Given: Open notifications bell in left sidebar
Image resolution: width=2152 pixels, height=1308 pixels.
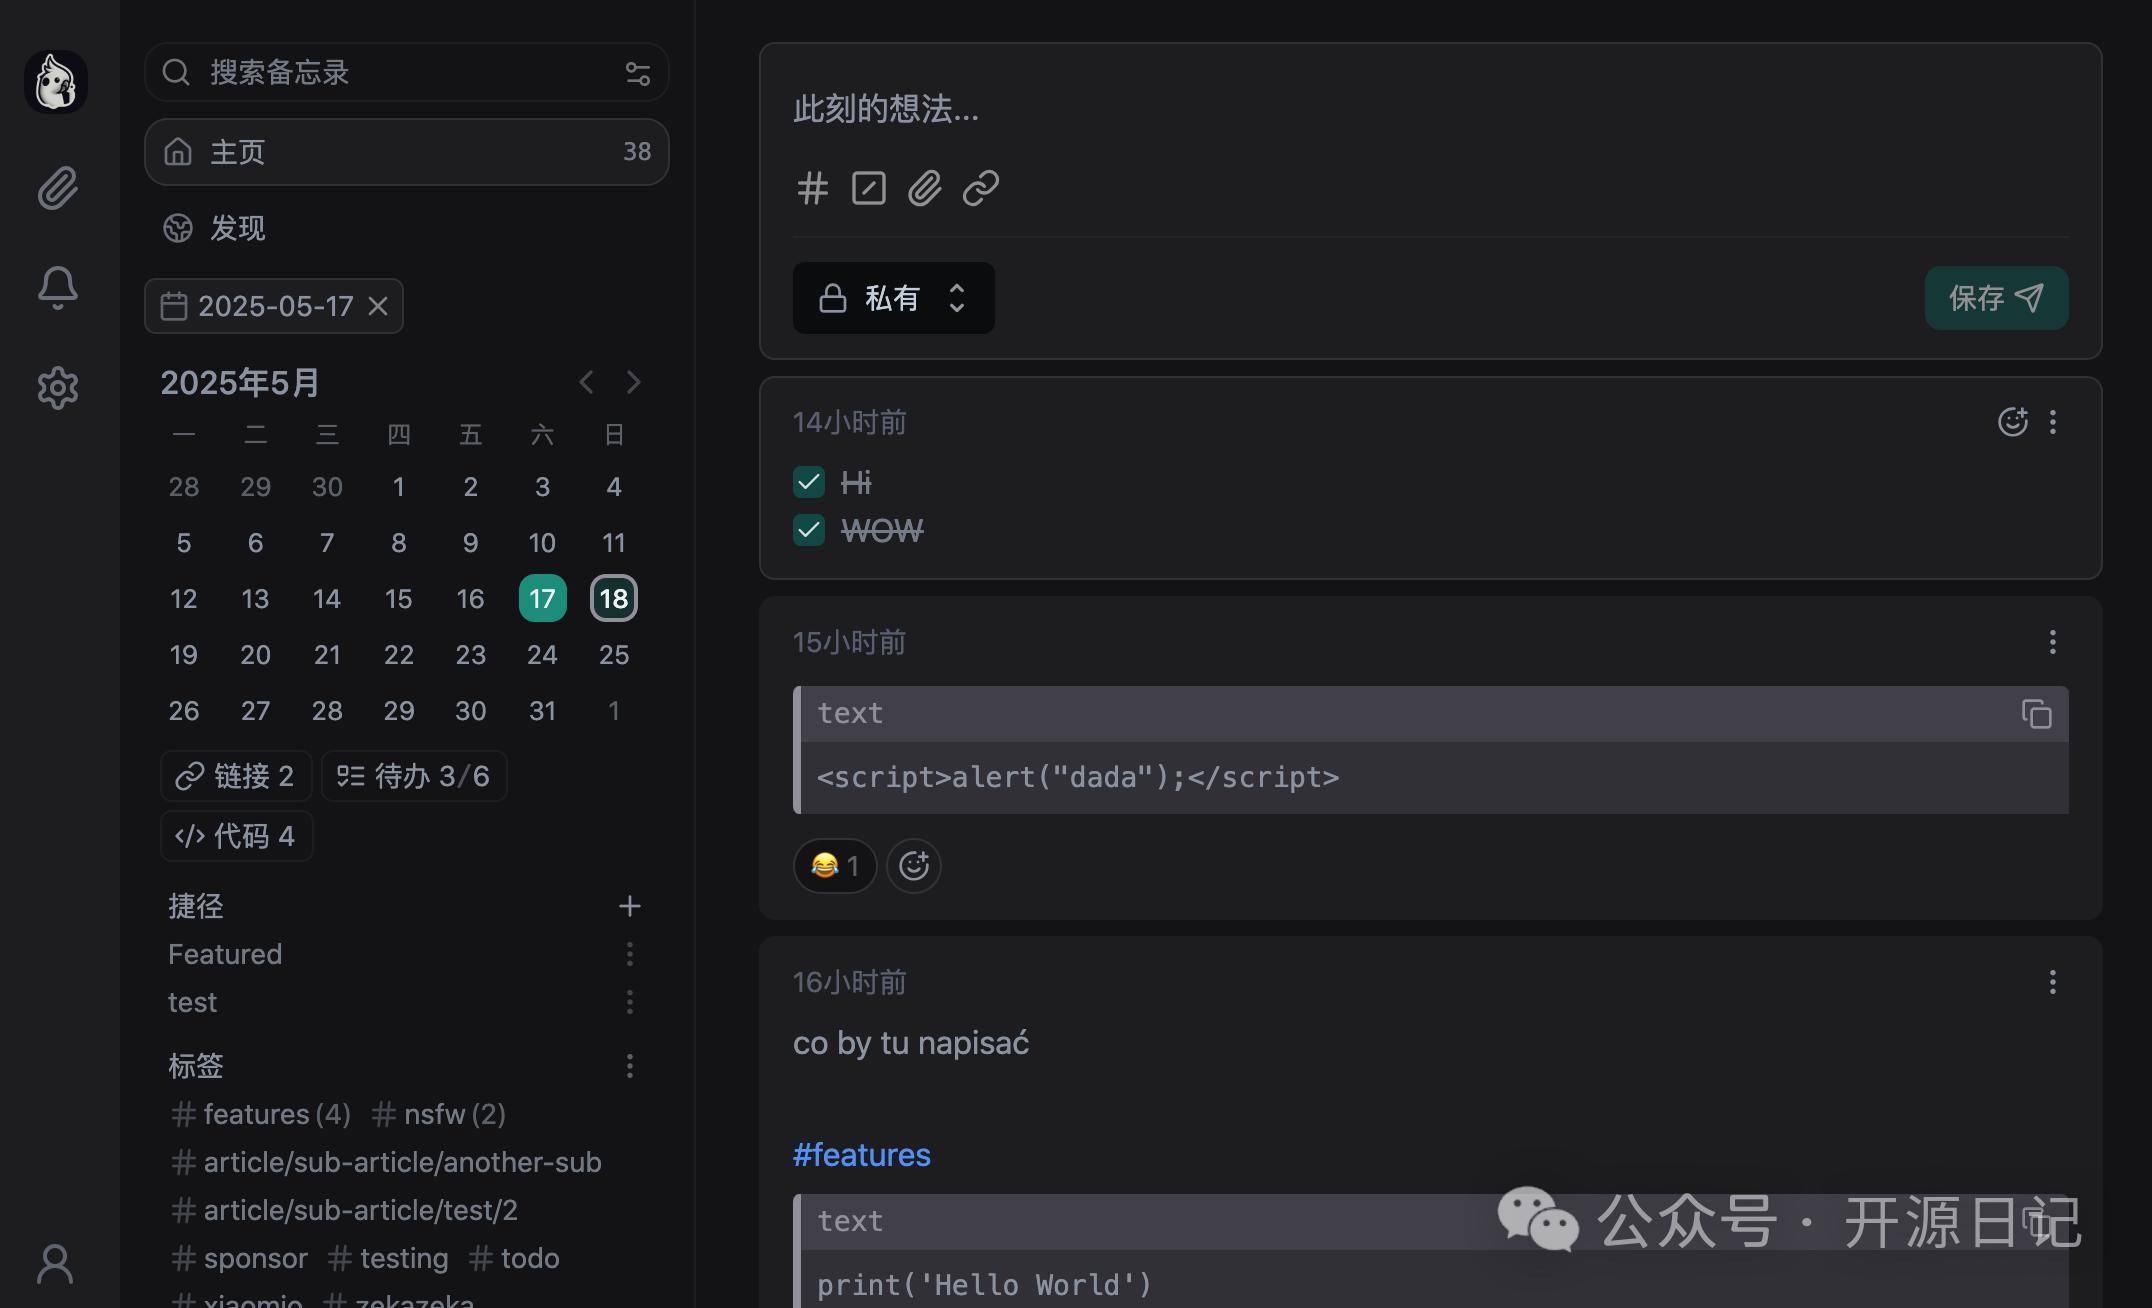Looking at the screenshot, I should tap(57, 288).
